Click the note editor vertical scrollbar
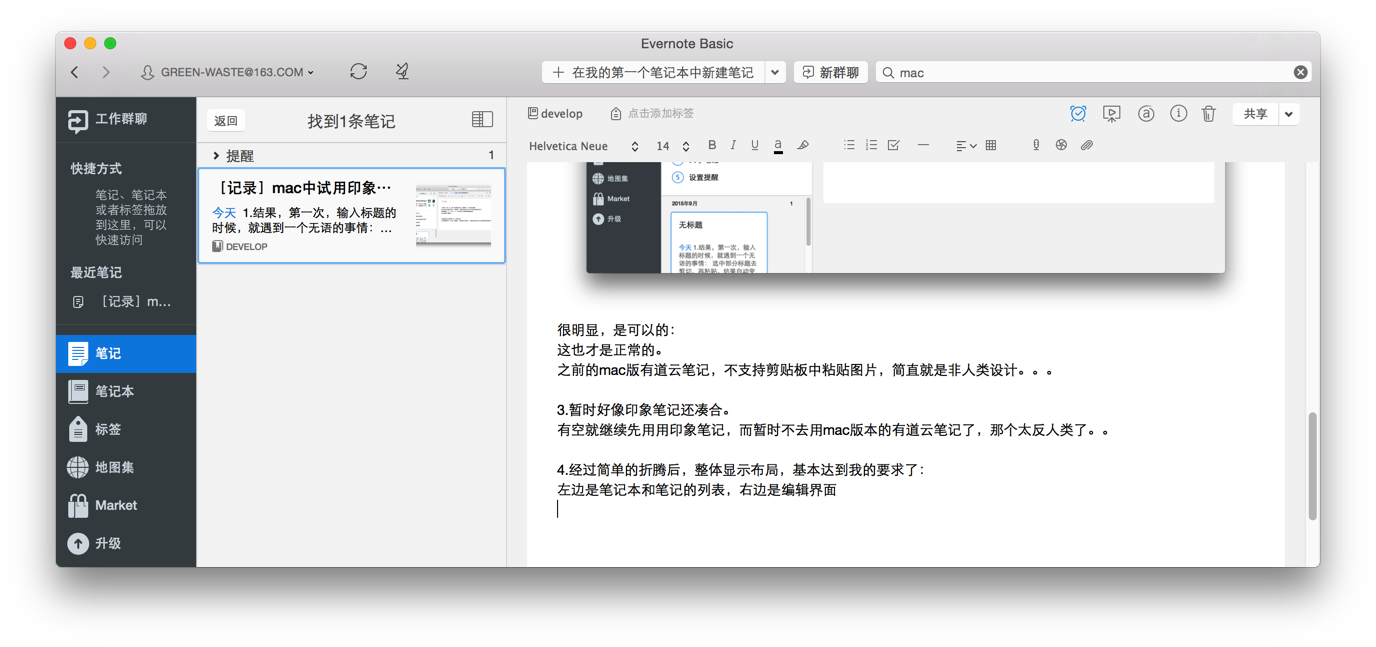This screenshot has width=1376, height=647. (x=1312, y=466)
